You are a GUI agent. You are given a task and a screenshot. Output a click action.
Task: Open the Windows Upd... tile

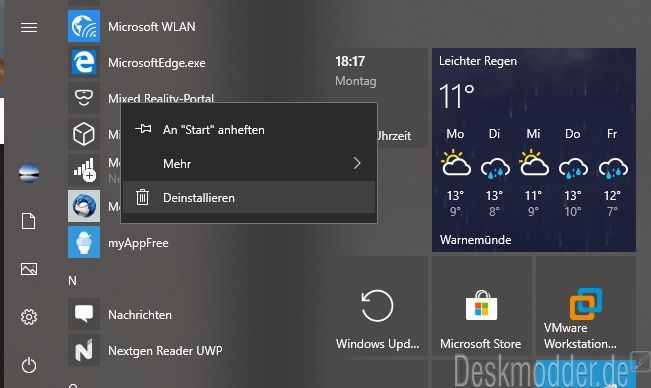coord(377,306)
